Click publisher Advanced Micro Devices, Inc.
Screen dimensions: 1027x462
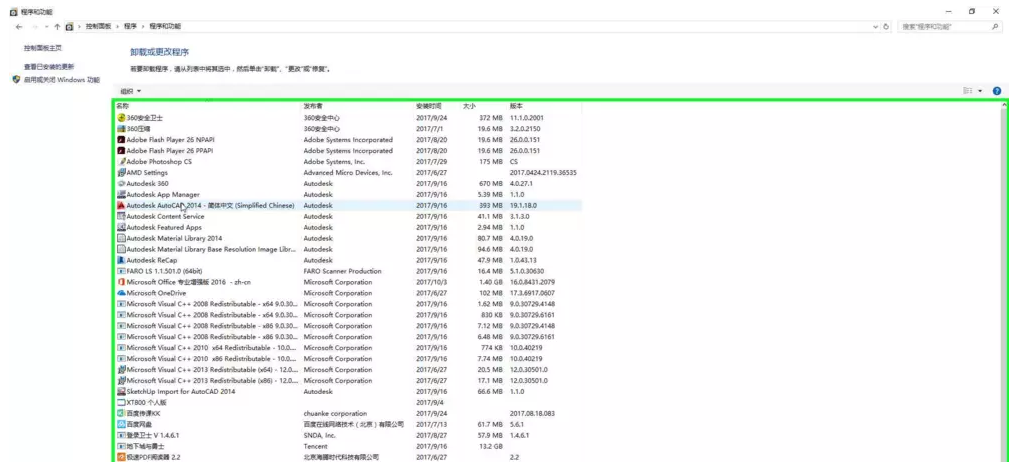(x=348, y=173)
